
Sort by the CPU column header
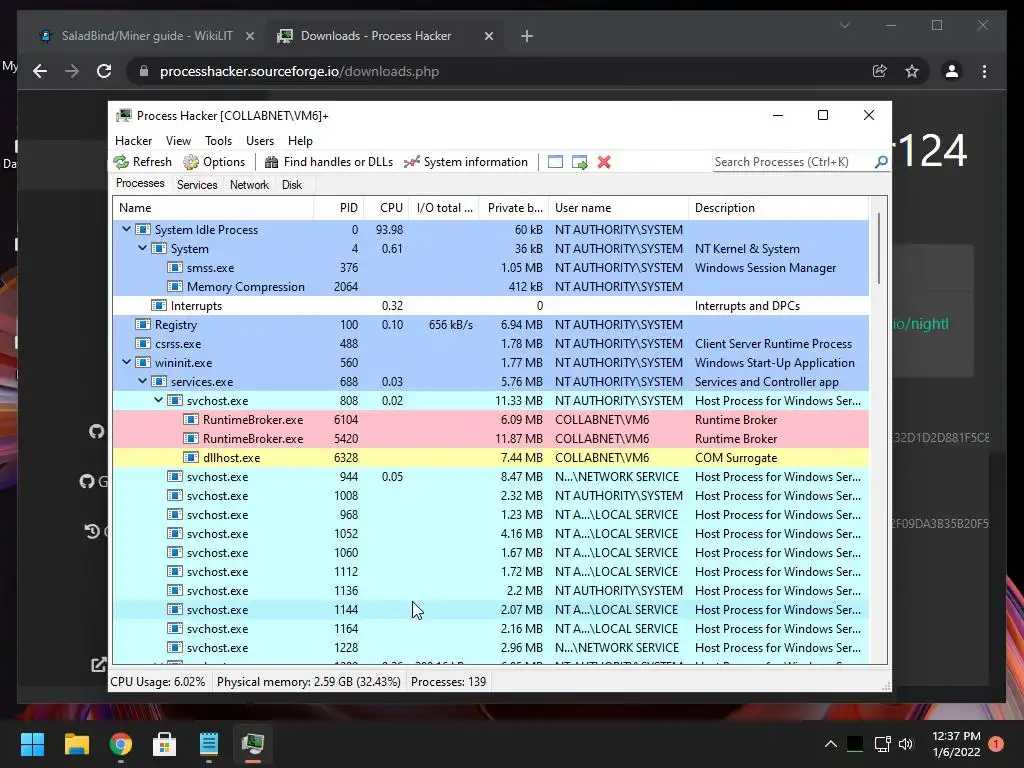point(387,208)
